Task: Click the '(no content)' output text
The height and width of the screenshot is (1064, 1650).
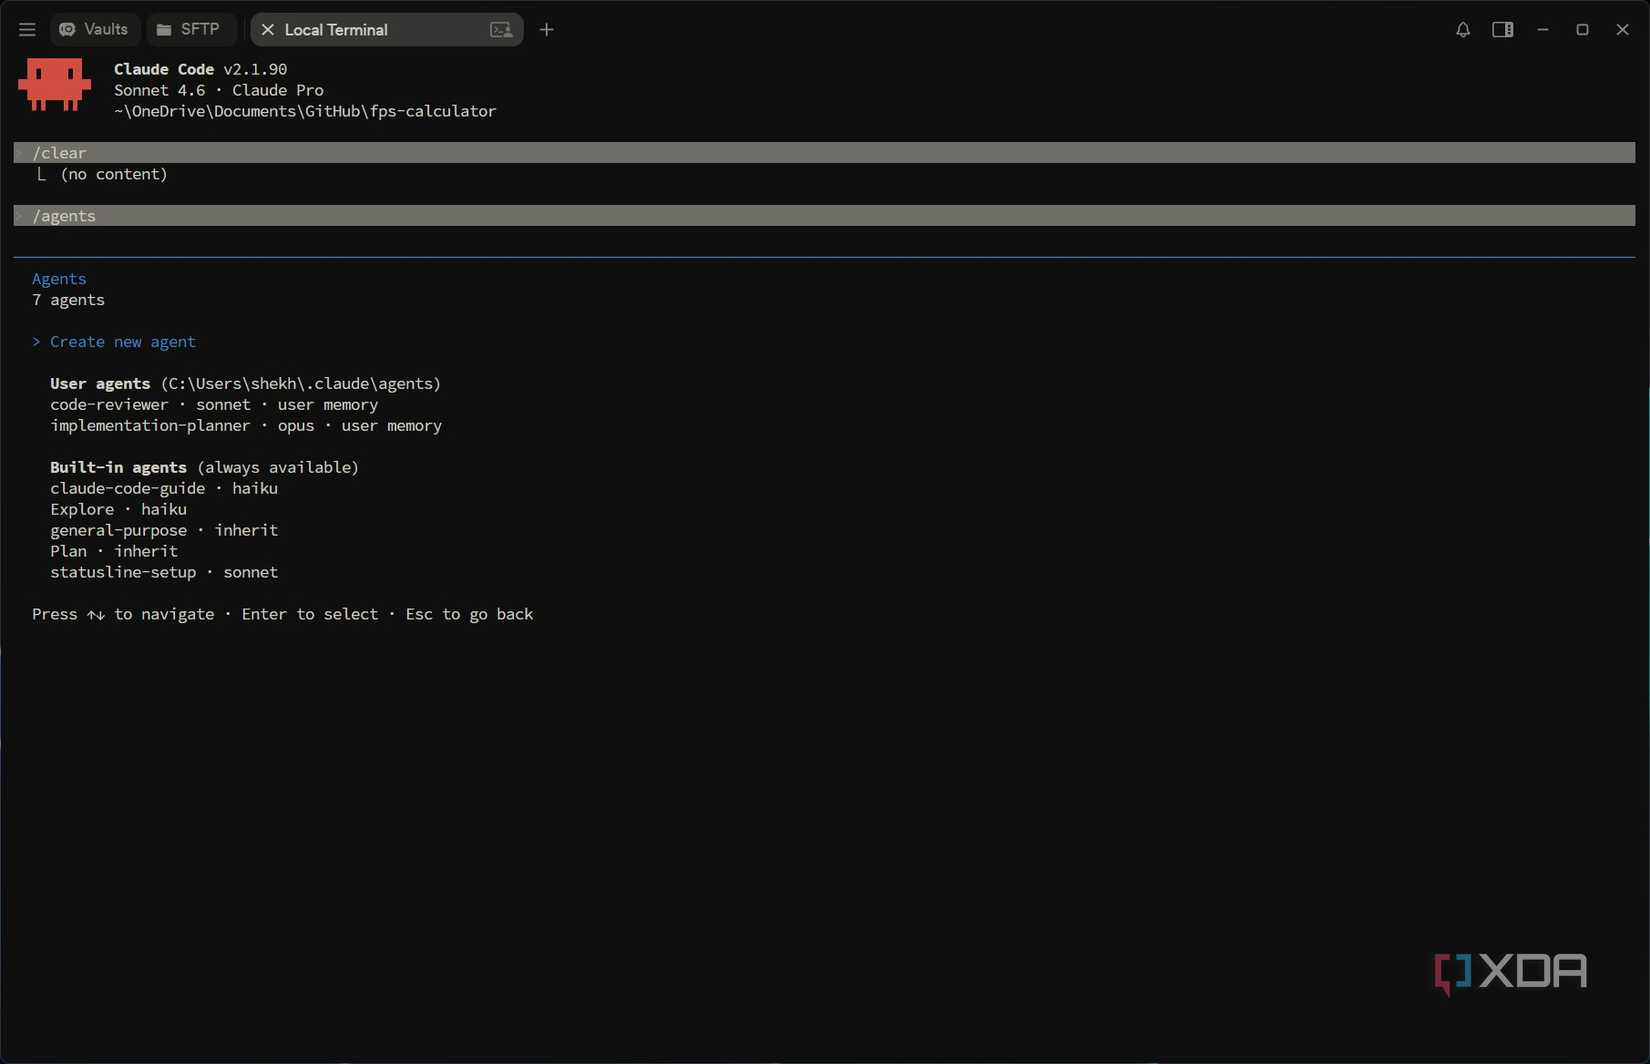Action: click(x=113, y=174)
